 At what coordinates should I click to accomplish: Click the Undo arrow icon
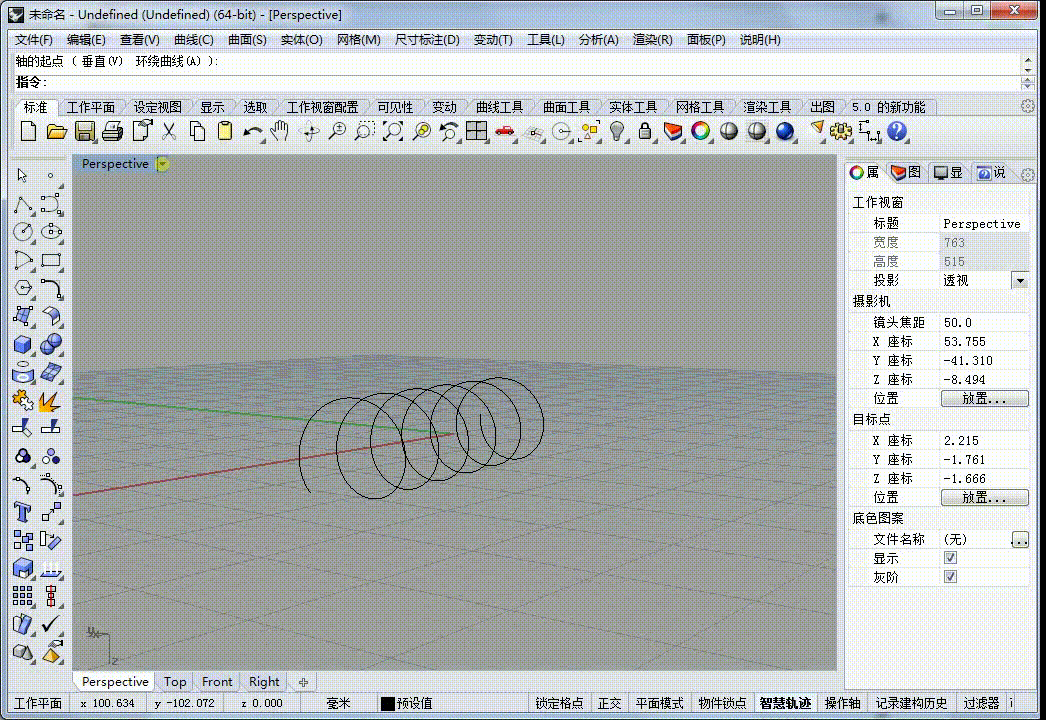(x=251, y=132)
